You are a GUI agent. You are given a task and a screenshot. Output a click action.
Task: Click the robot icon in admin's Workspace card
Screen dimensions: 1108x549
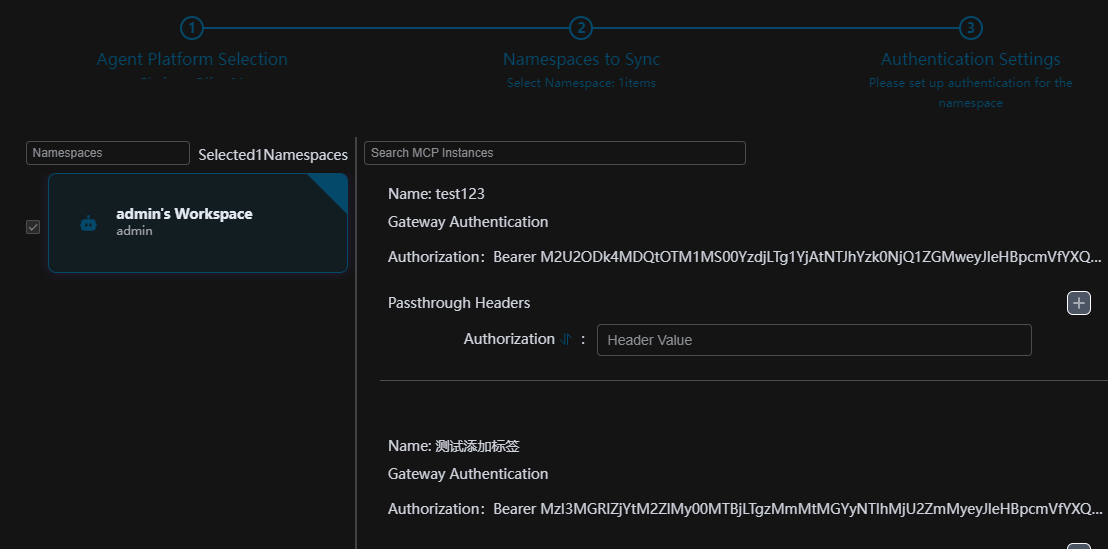(88, 224)
